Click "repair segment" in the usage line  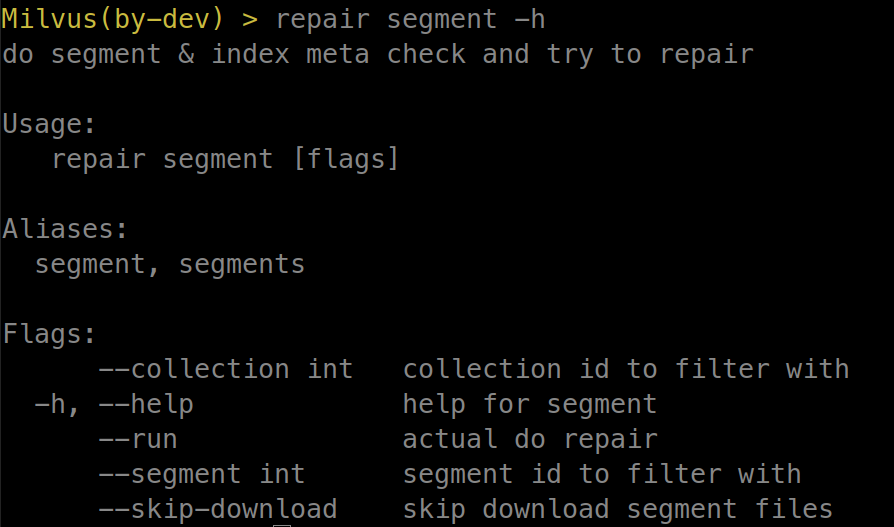point(162,158)
